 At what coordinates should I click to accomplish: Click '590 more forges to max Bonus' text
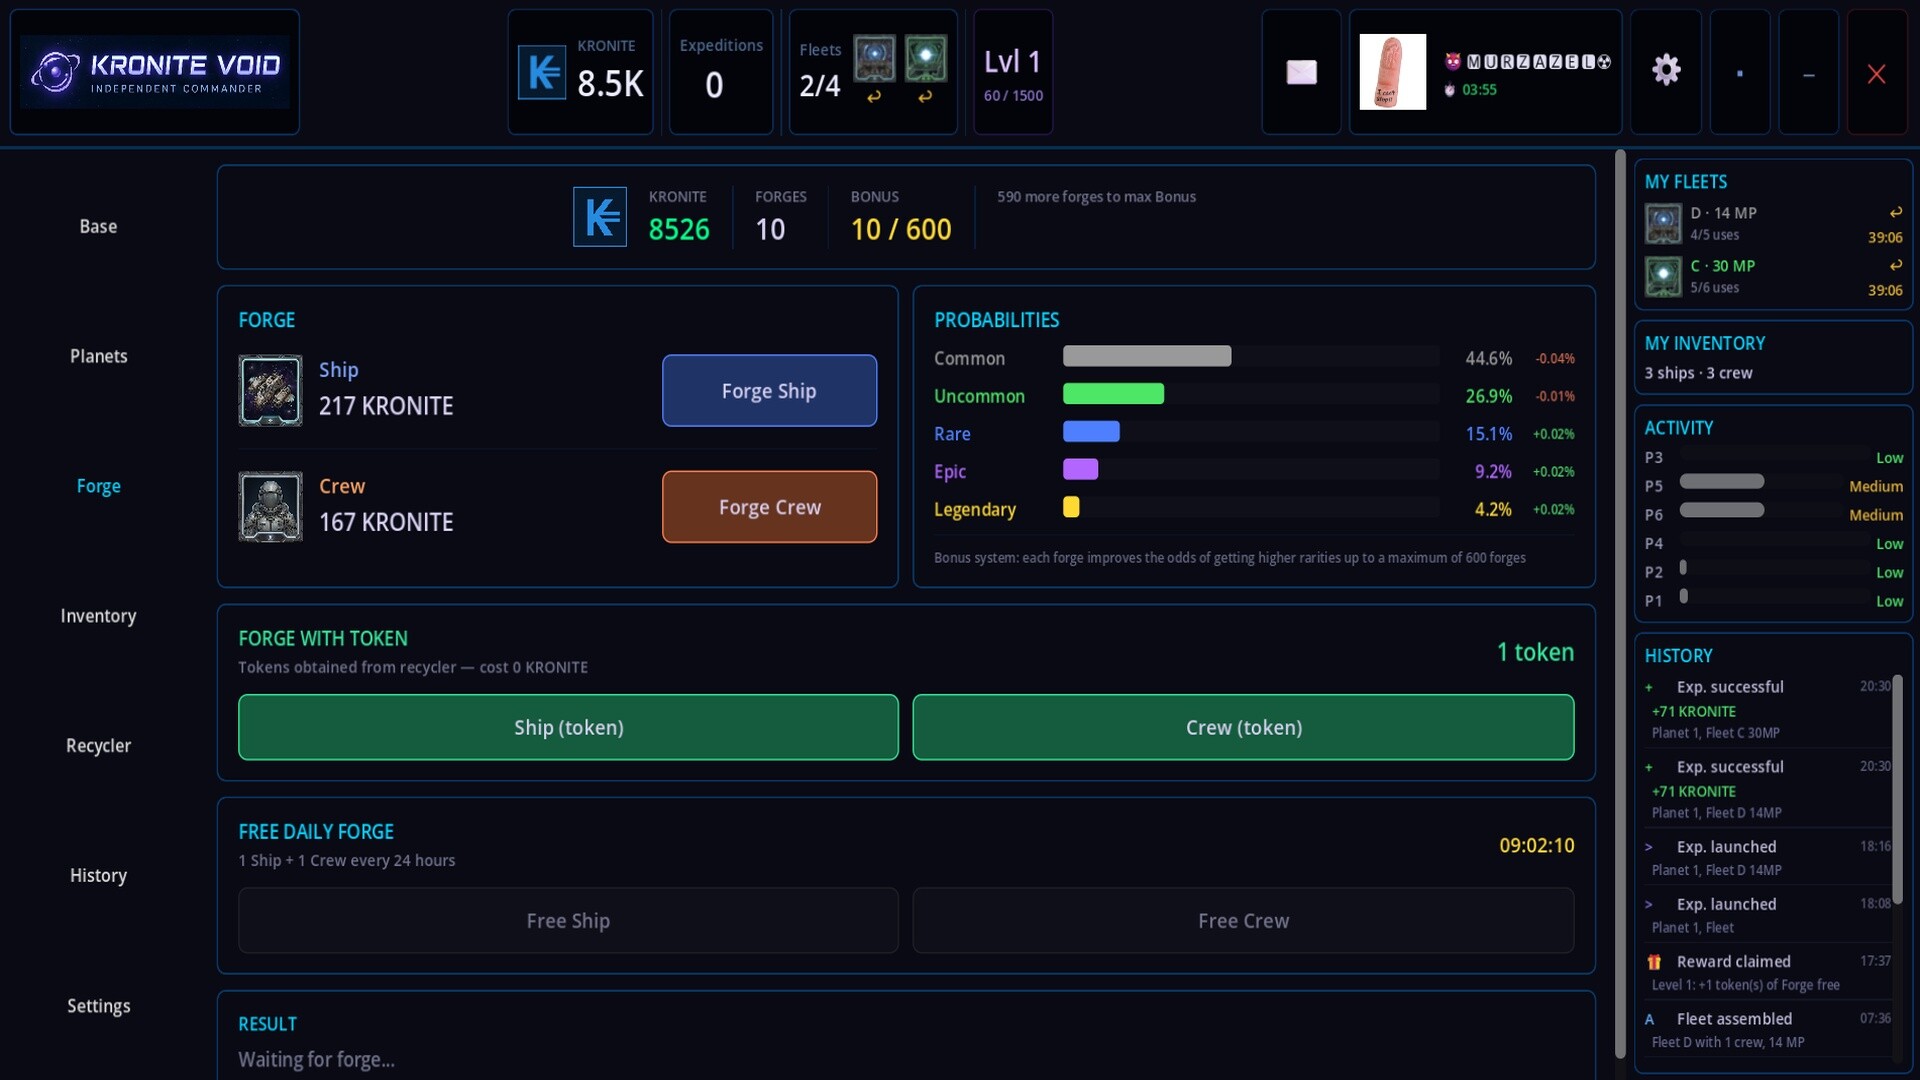click(x=1096, y=197)
